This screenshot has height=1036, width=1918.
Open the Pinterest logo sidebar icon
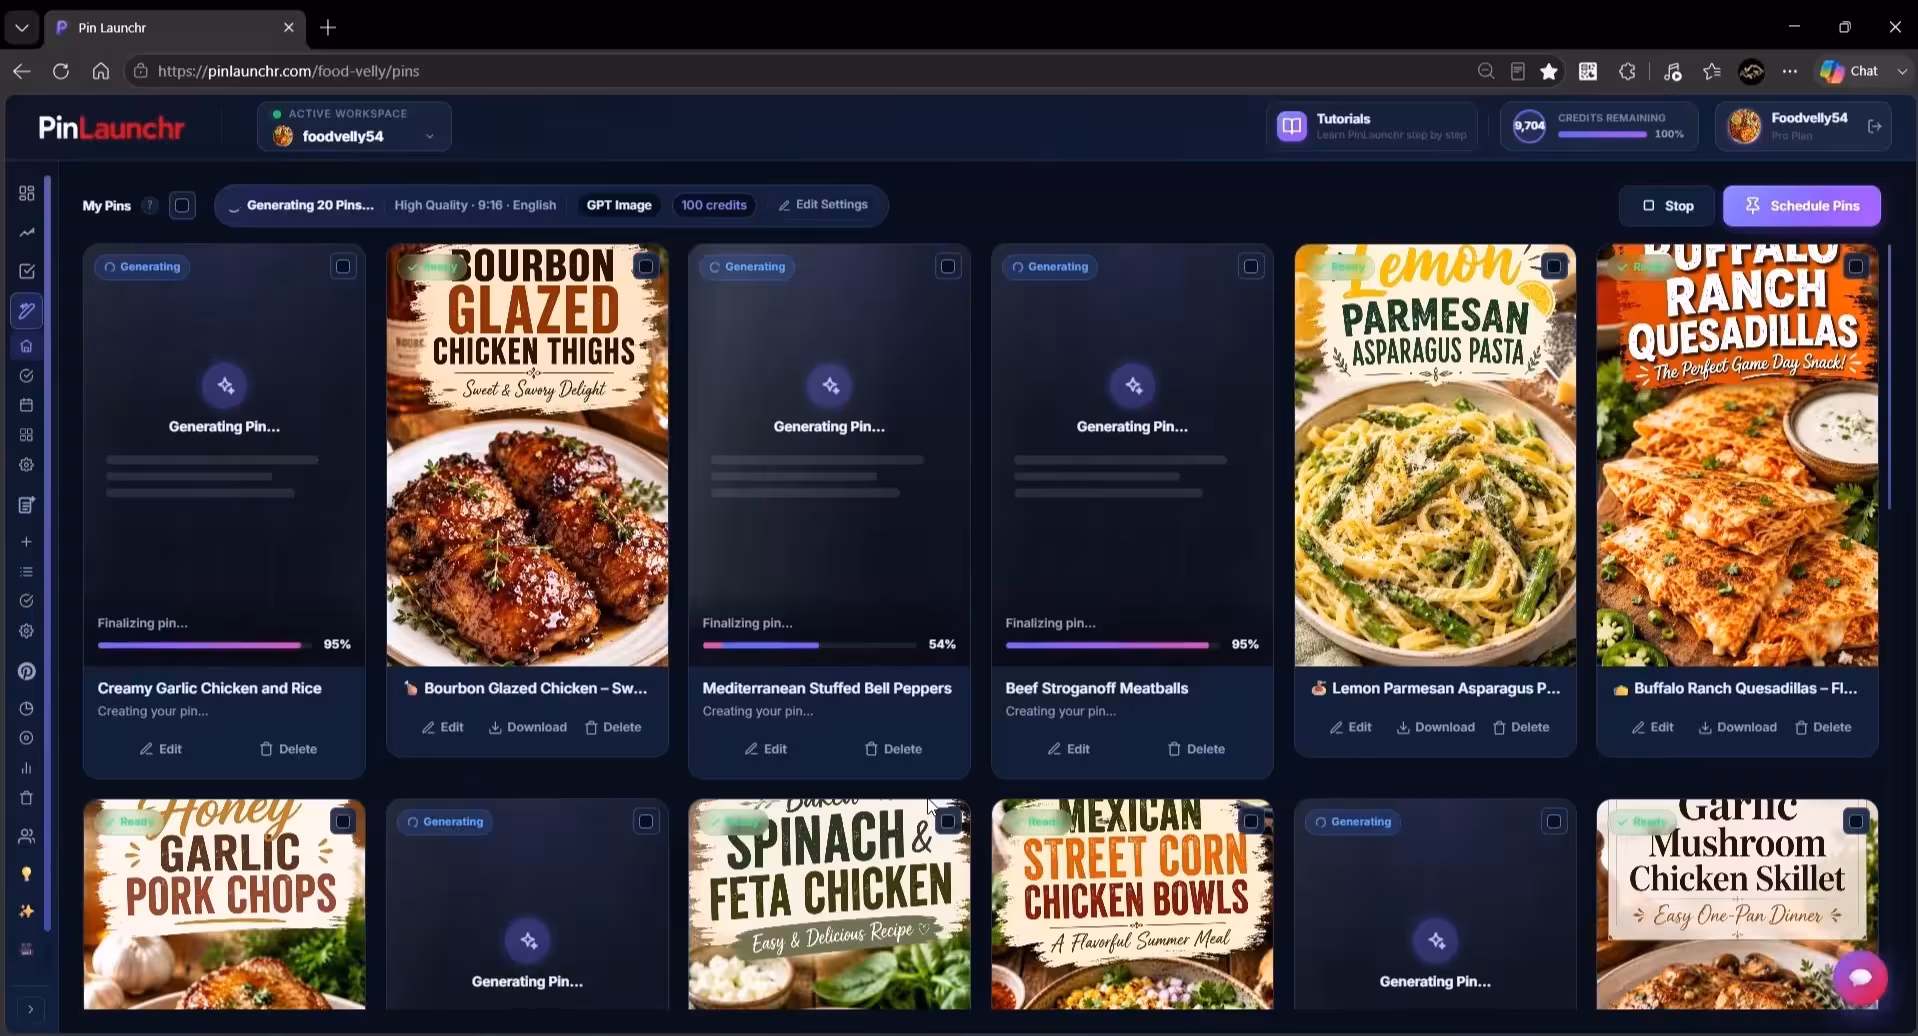point(27,671)
